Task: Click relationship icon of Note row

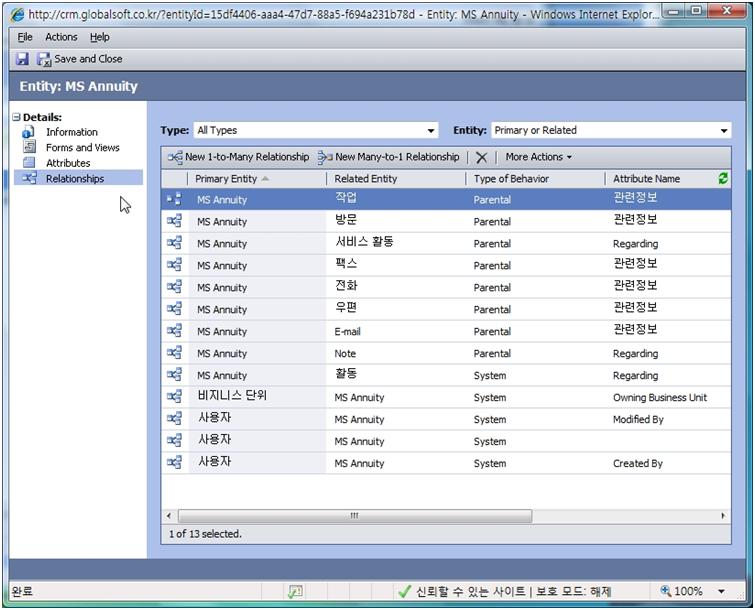Action: [x=174, y=353]
